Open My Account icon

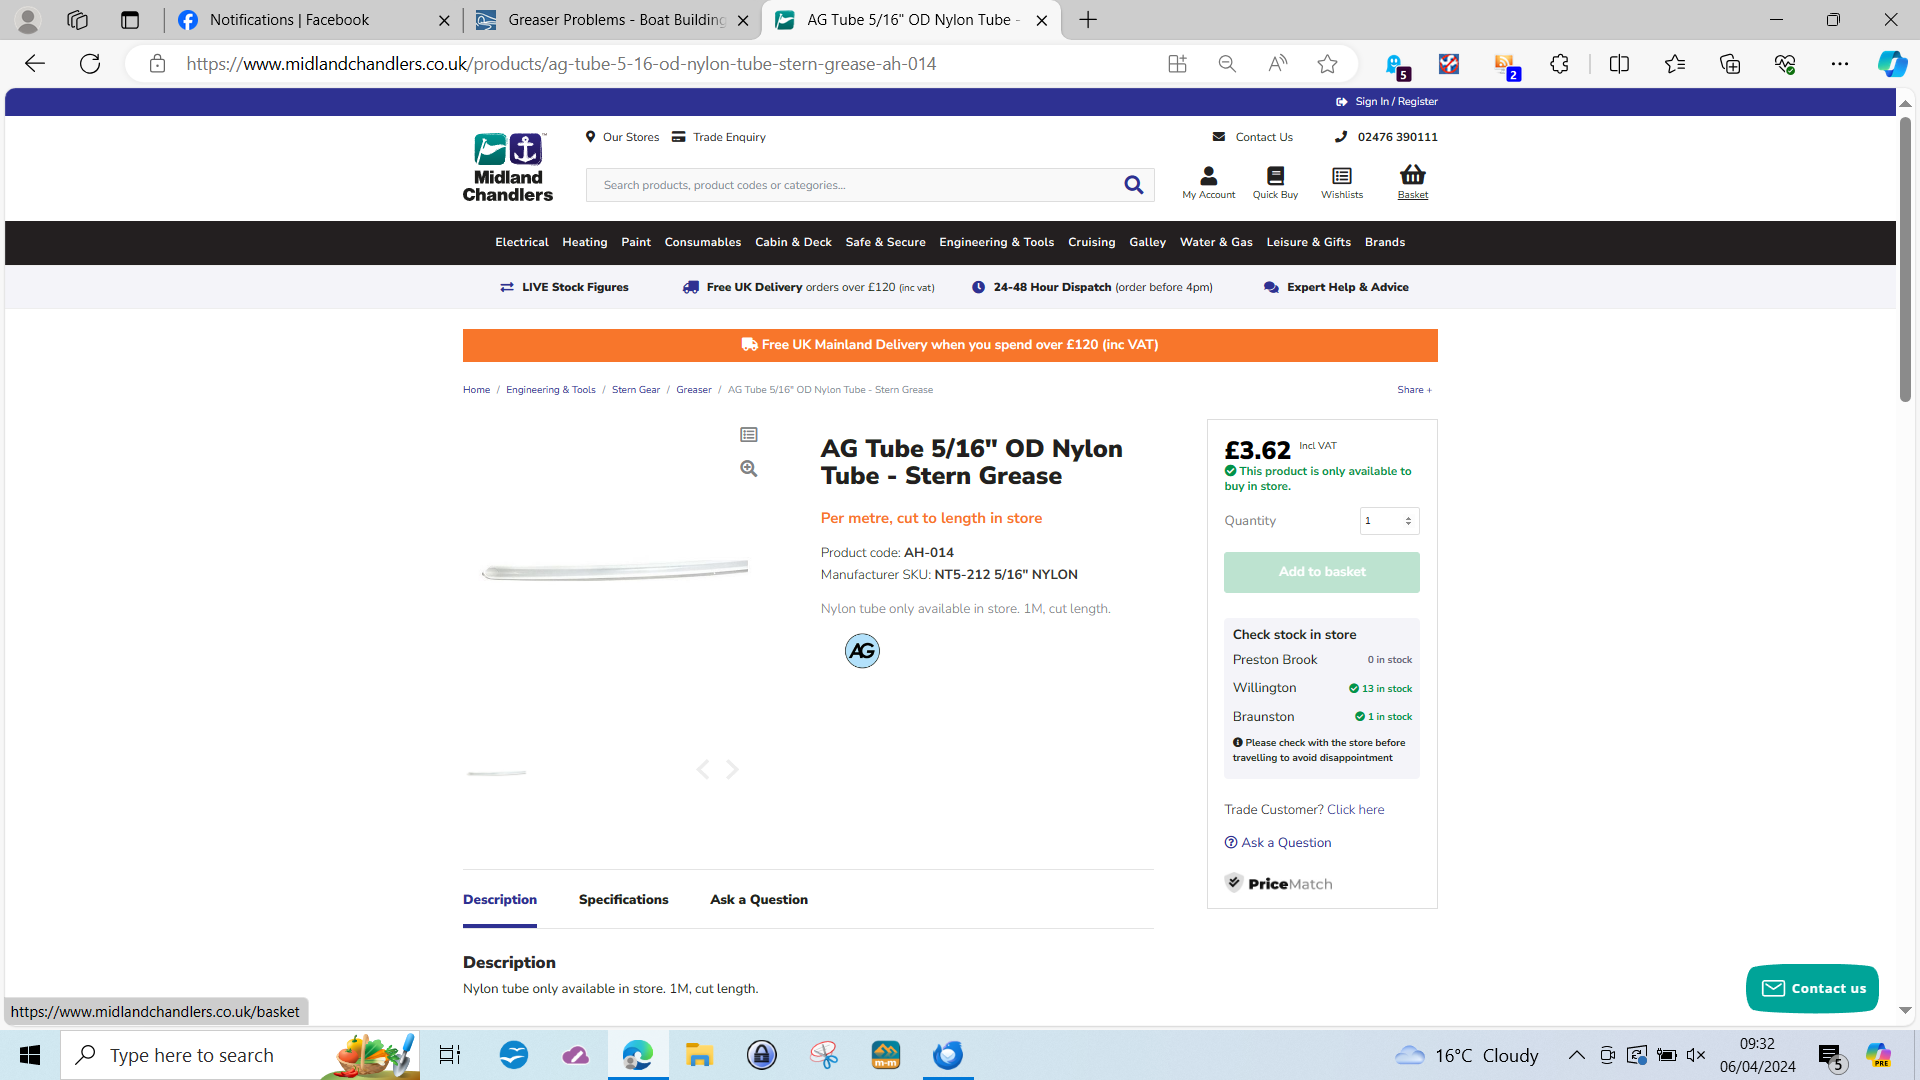pyautogui.click(x=1208, y=183)
